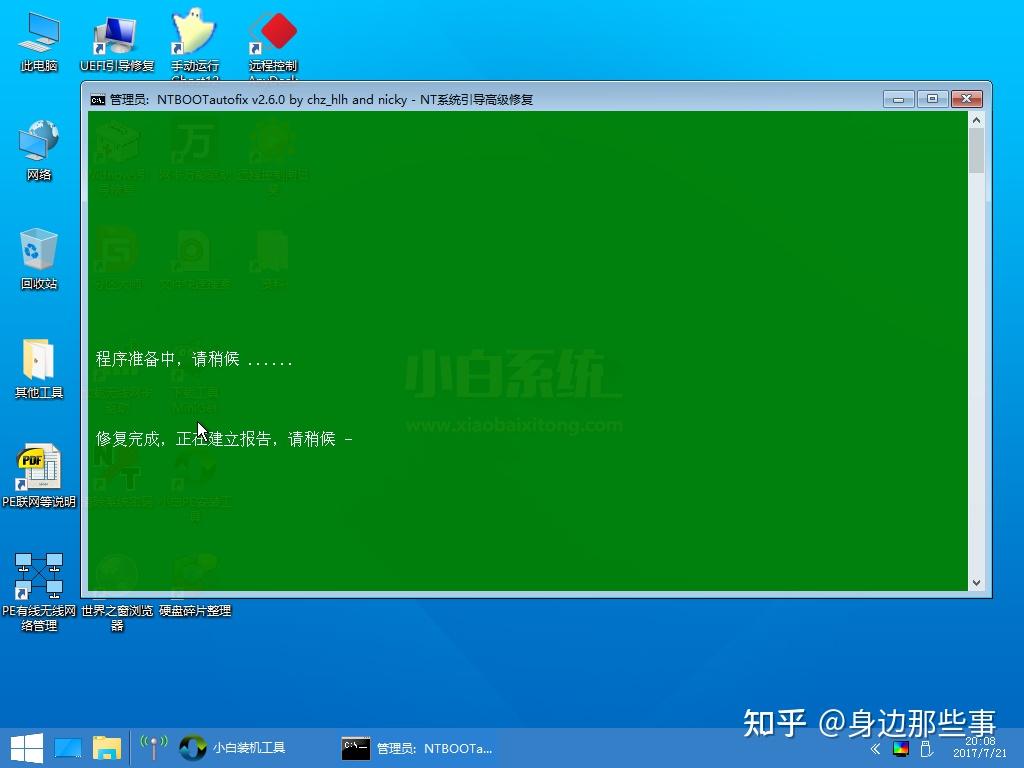The height and width of the screenshot is (768, 1024).
Task: Click the USB safe-eject tray icon
Action: click(926, 749)
